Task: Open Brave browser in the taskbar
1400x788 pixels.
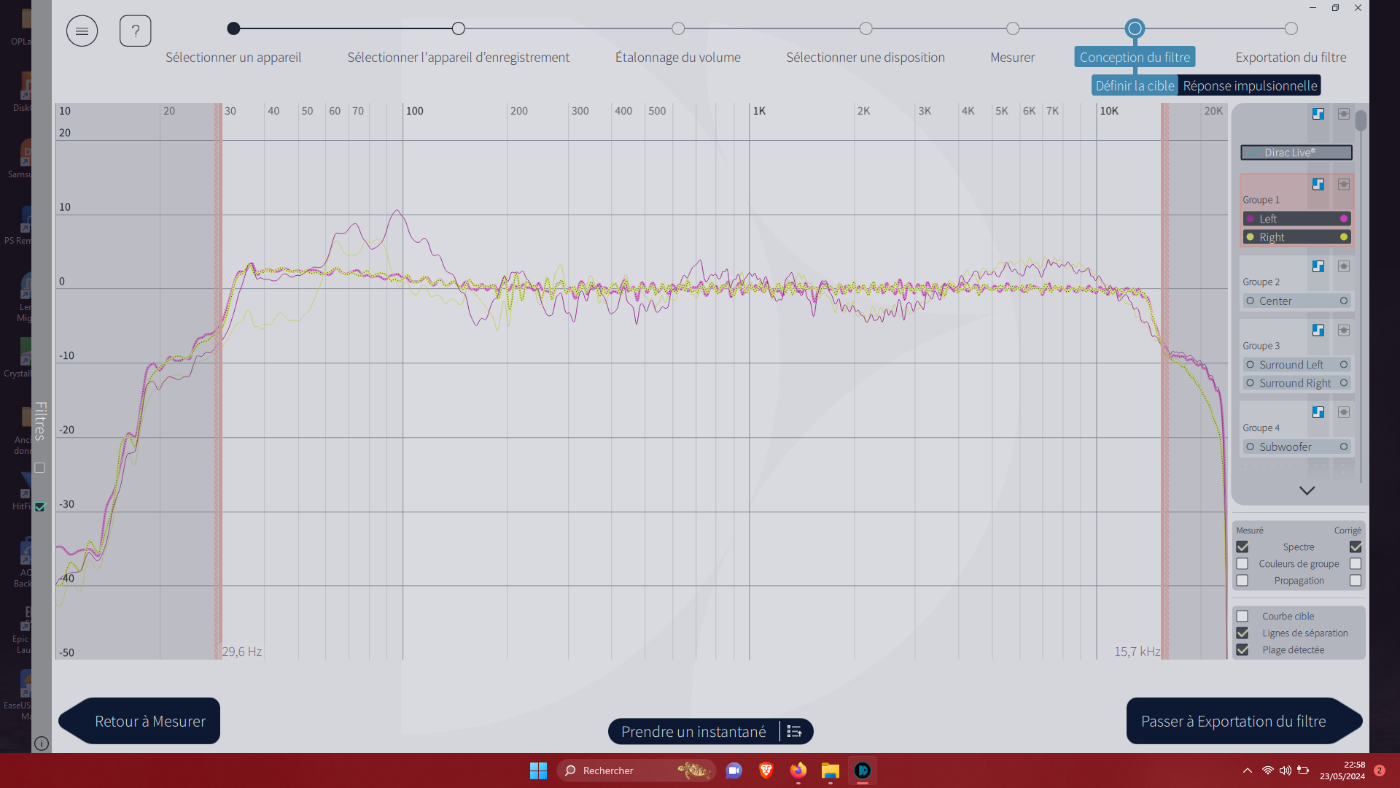Action: click(766, 770)
